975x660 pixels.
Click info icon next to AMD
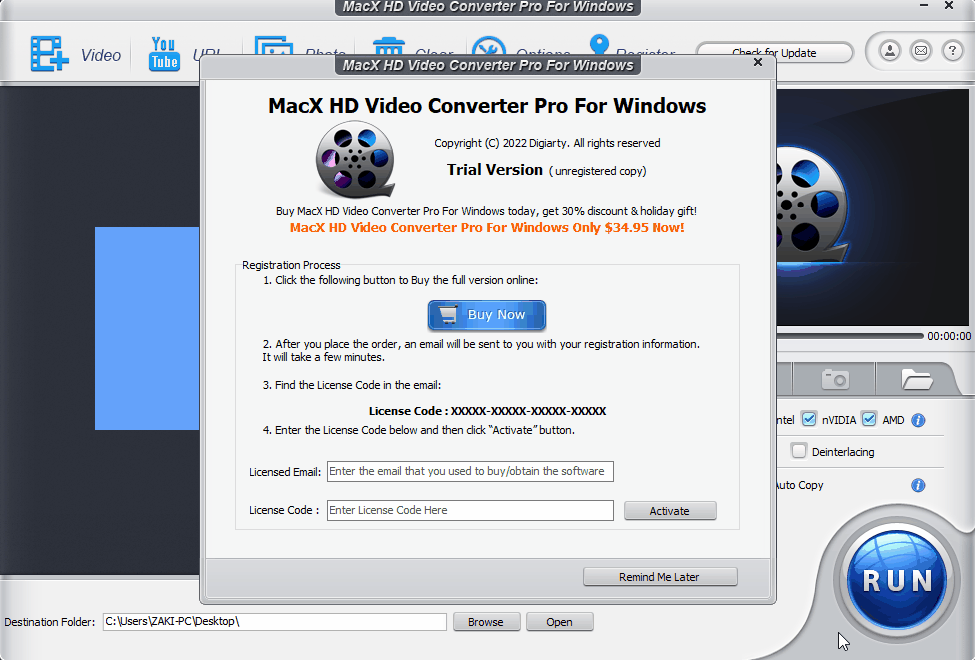[x=918, y=420]
